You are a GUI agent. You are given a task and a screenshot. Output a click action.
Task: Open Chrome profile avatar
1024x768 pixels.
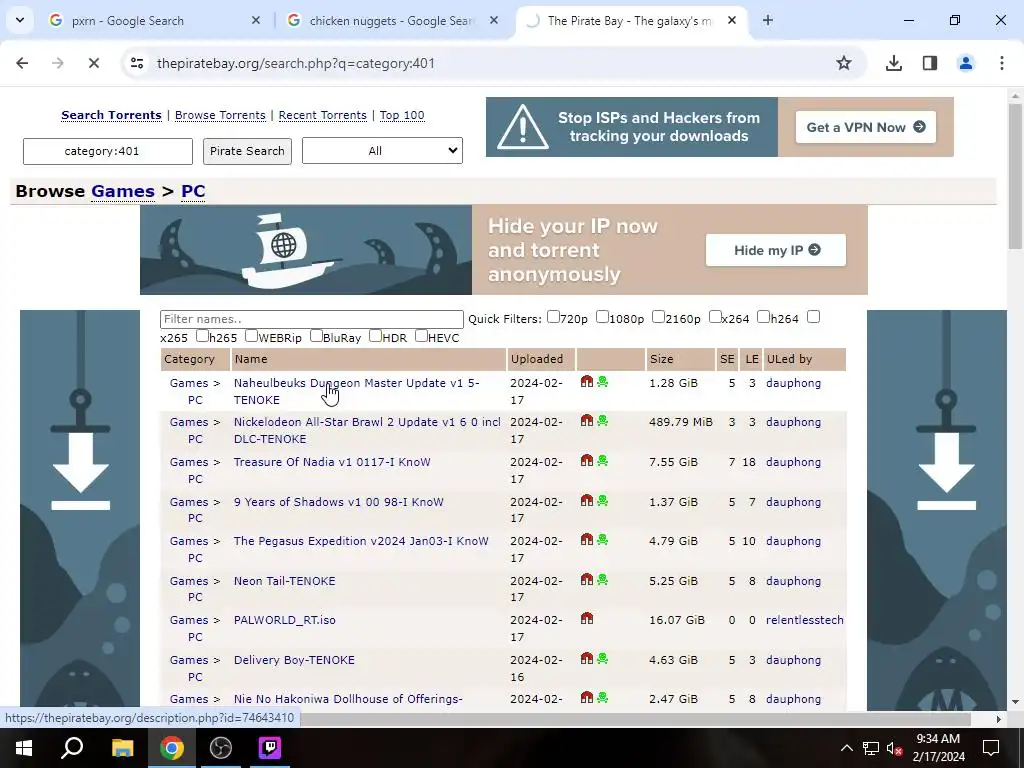tap(965, 63)
